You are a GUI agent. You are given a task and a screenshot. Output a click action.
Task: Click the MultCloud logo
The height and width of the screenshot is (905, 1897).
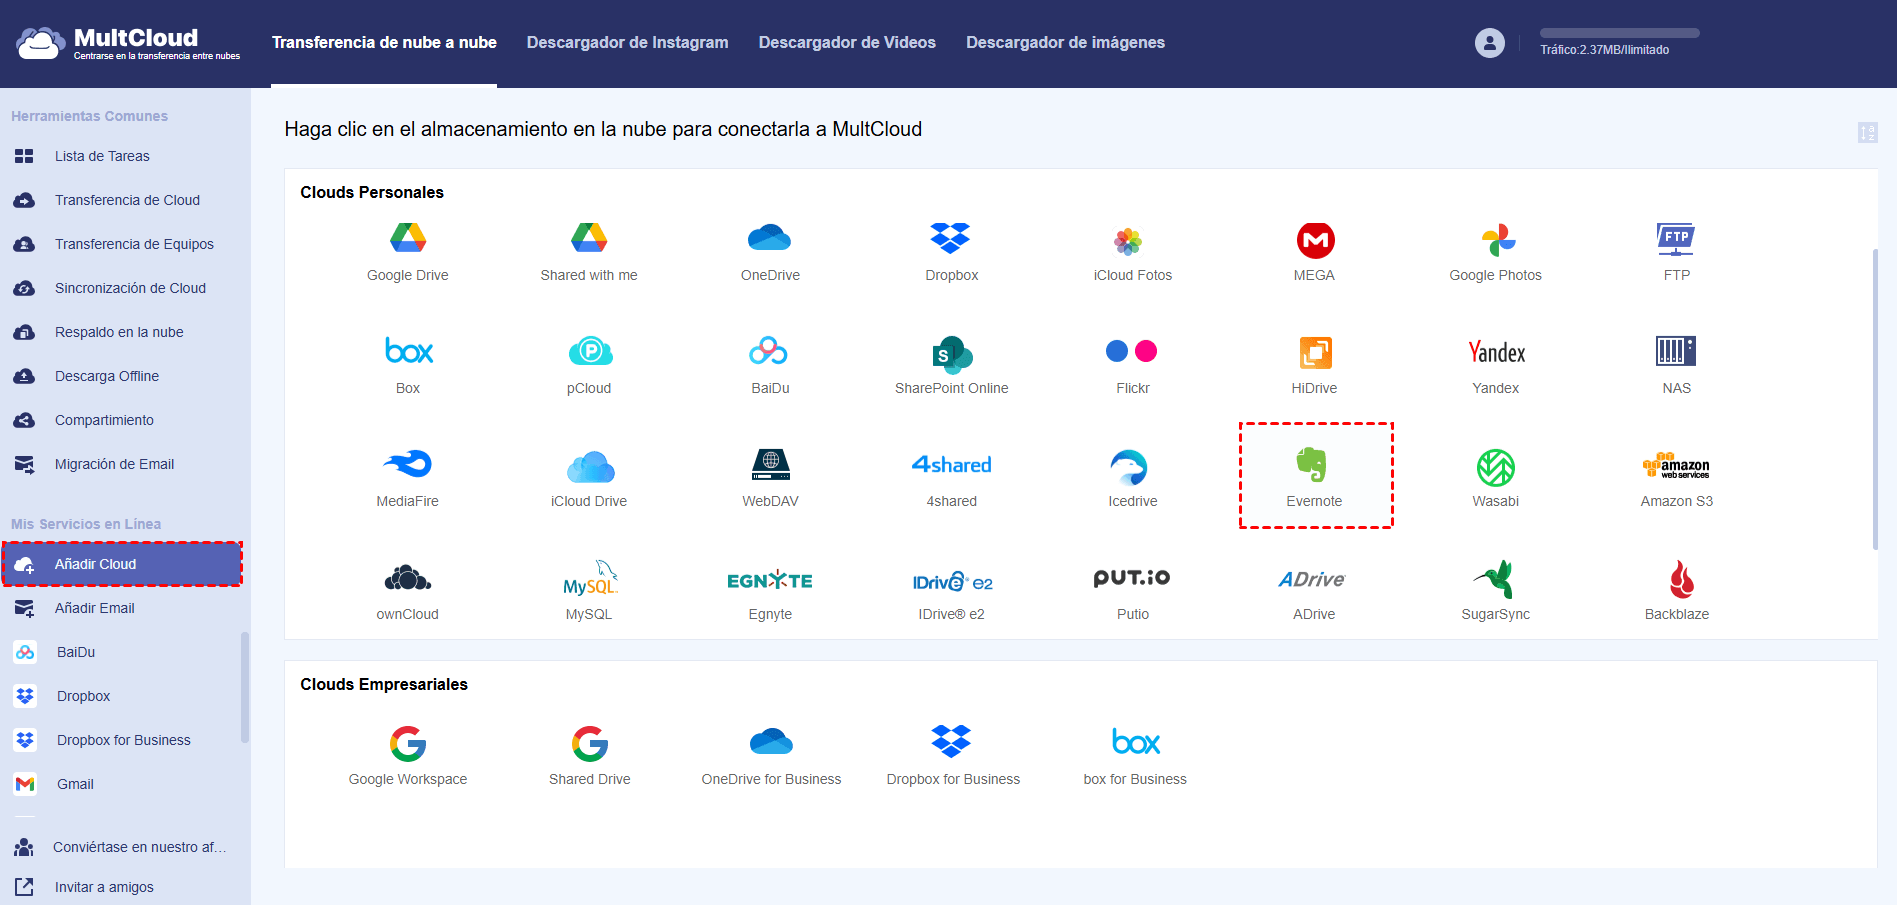pos(127,43)
